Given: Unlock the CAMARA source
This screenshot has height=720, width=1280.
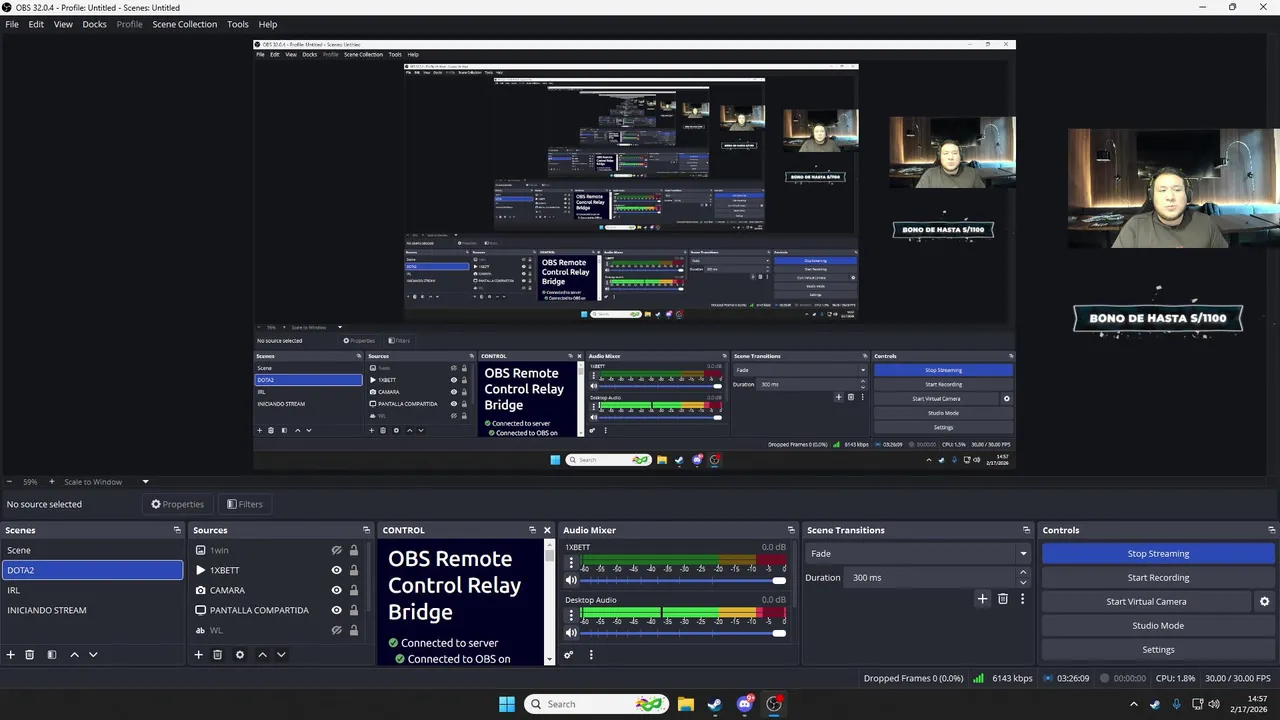Looking at the screenshot, I should (x=353, y=590).
